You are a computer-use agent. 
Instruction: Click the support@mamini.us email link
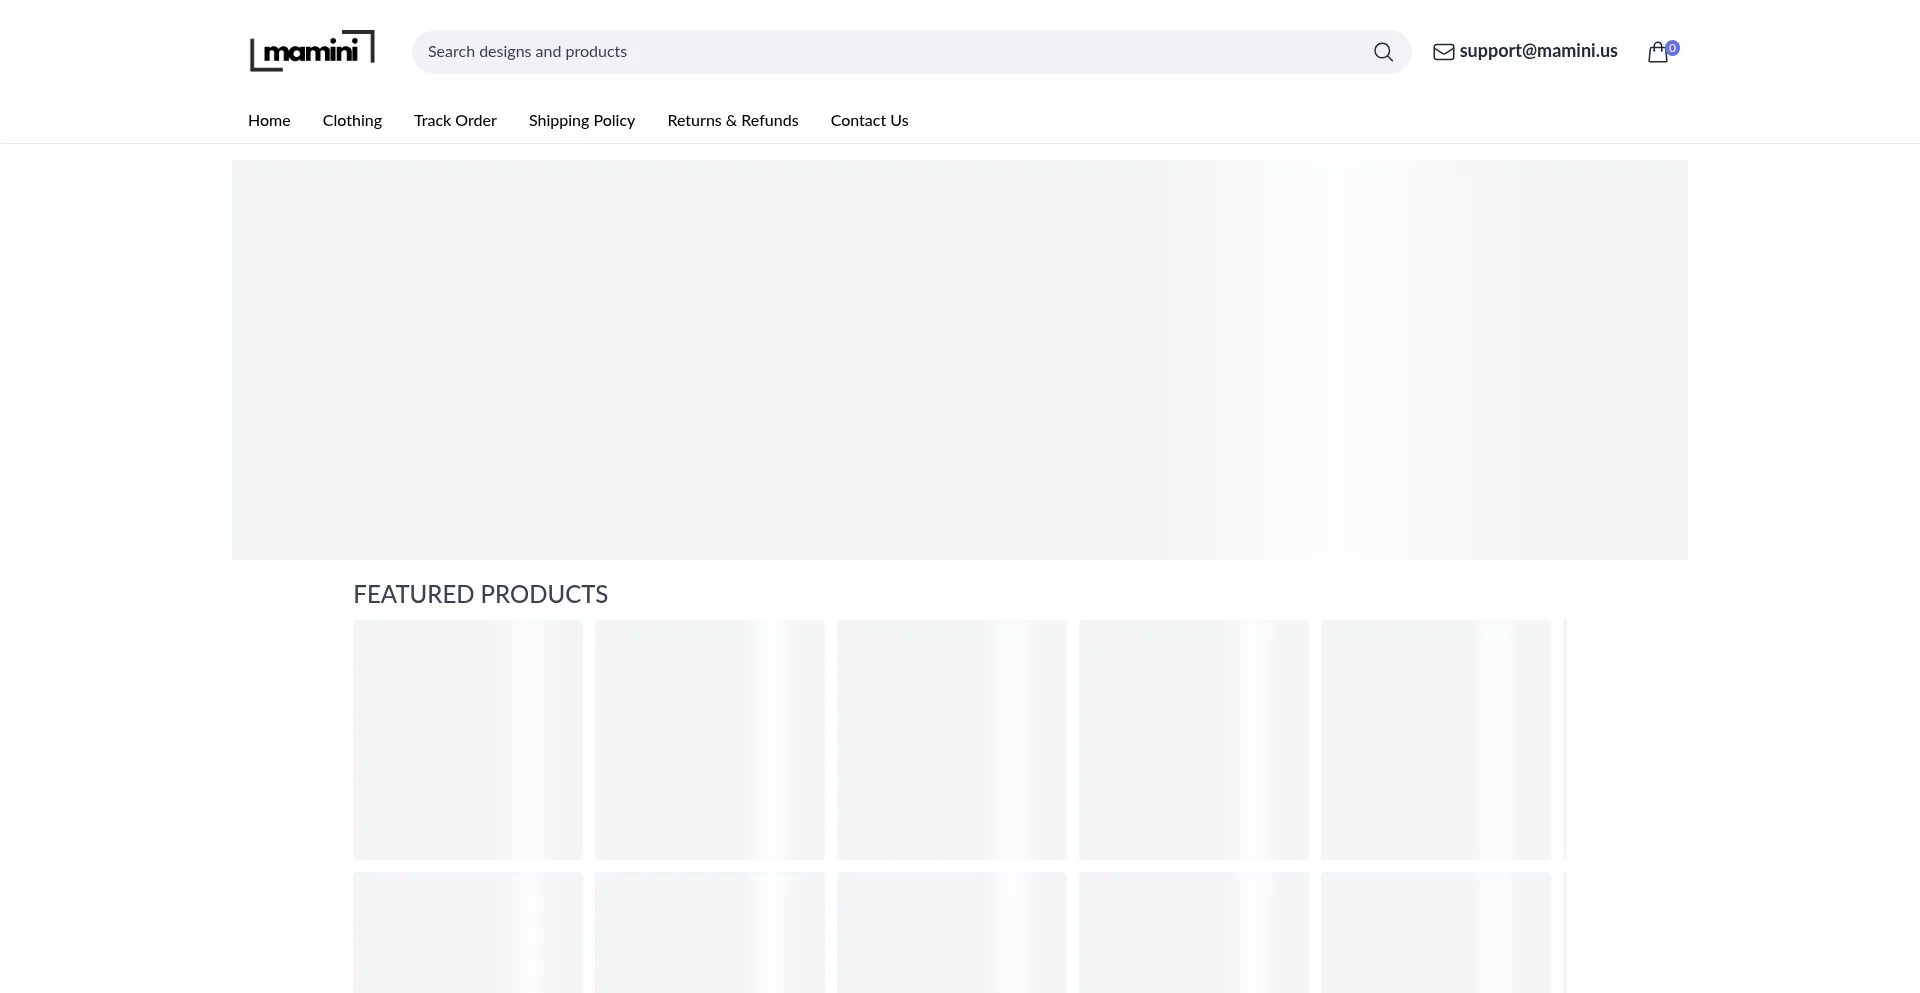(1538, 51)
